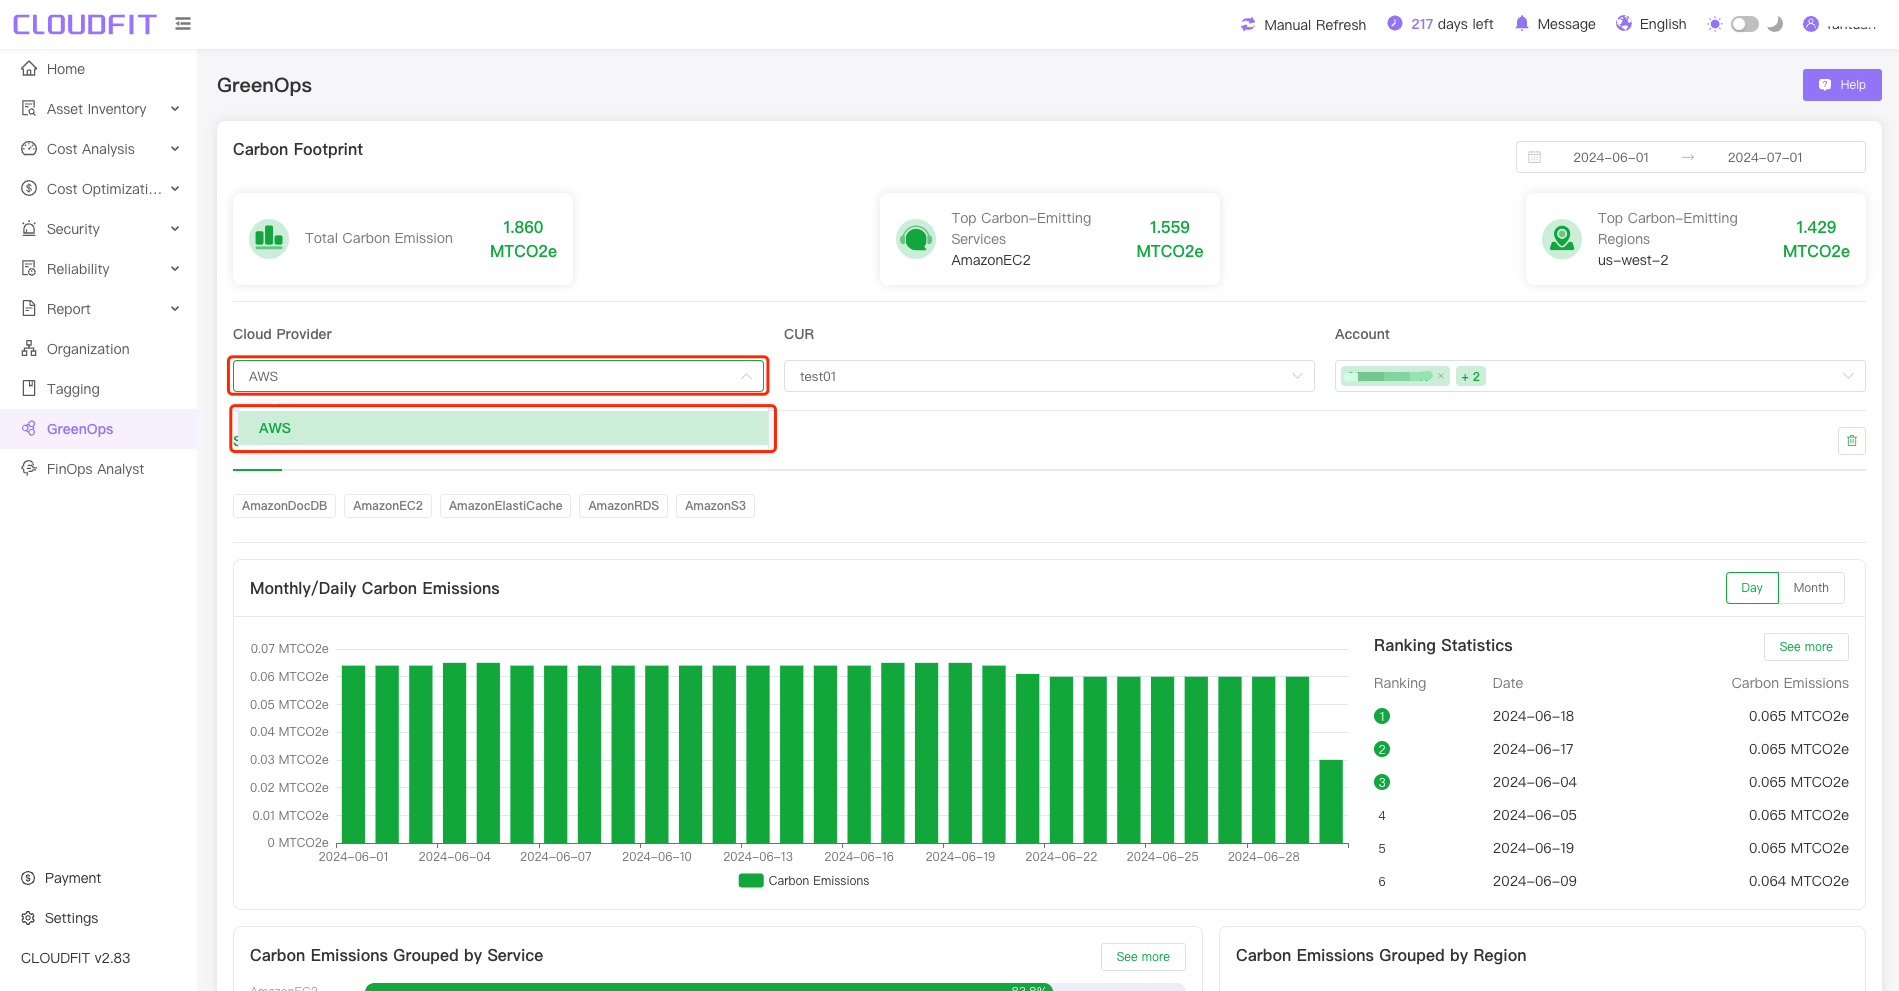This screenshot has width=1899, height=991.
Task: Open the Cloud Provider AWS dropdown
Action: pos(499,376)
